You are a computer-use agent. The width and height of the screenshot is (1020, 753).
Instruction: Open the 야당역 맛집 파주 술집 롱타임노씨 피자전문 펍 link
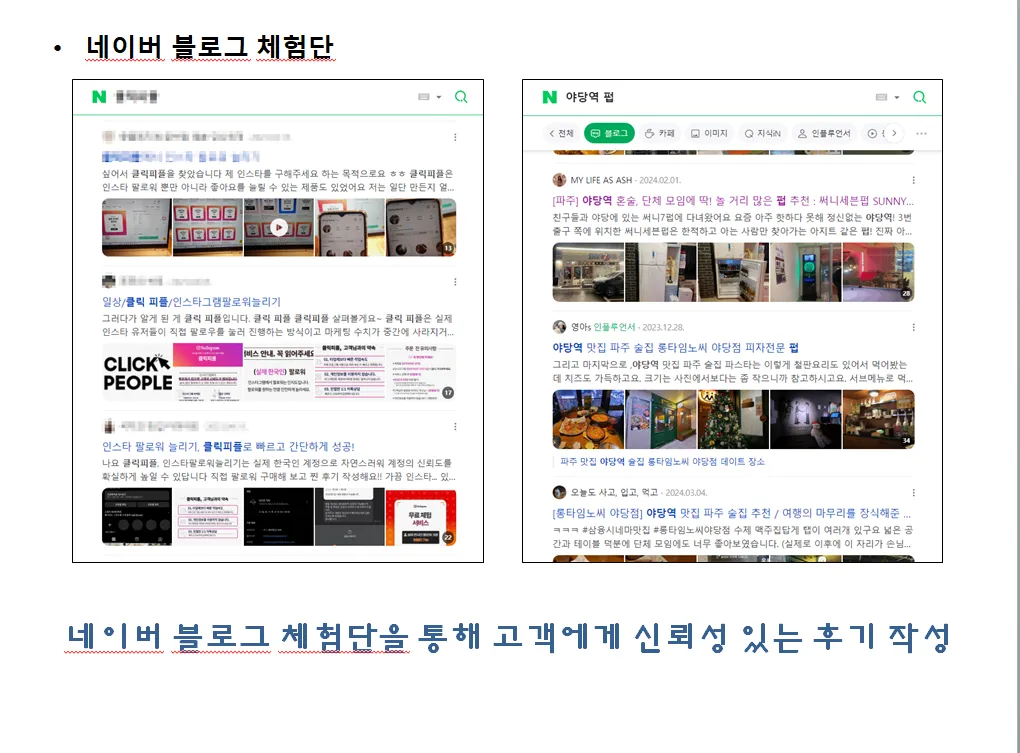[675, 348]
